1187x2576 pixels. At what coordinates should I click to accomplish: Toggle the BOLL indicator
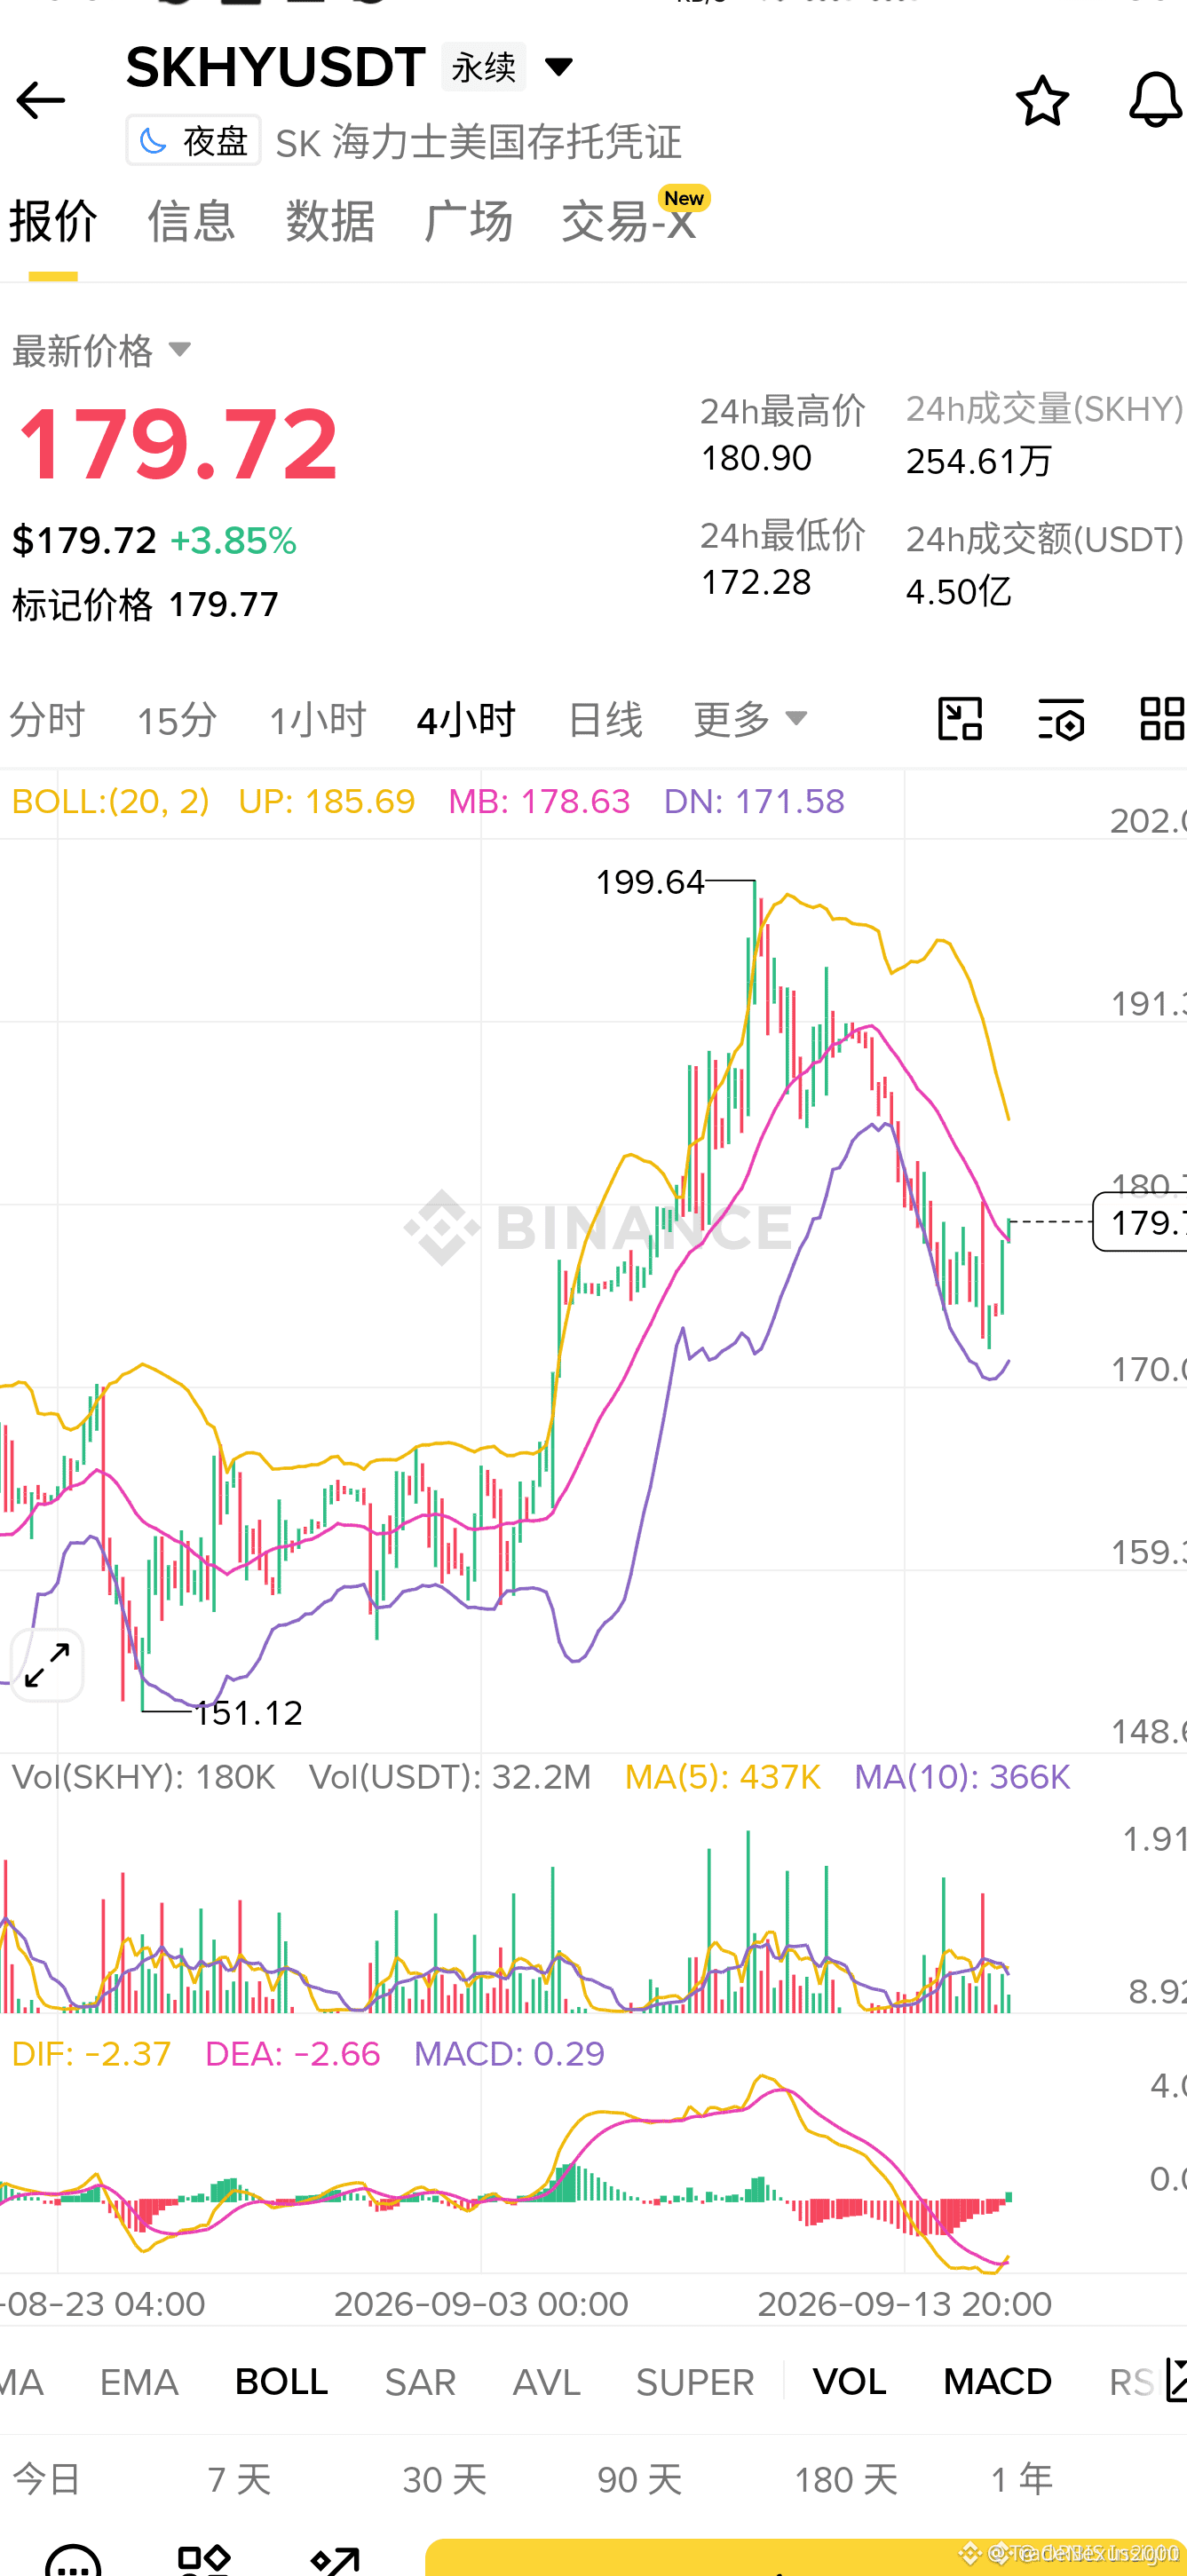281,2382
